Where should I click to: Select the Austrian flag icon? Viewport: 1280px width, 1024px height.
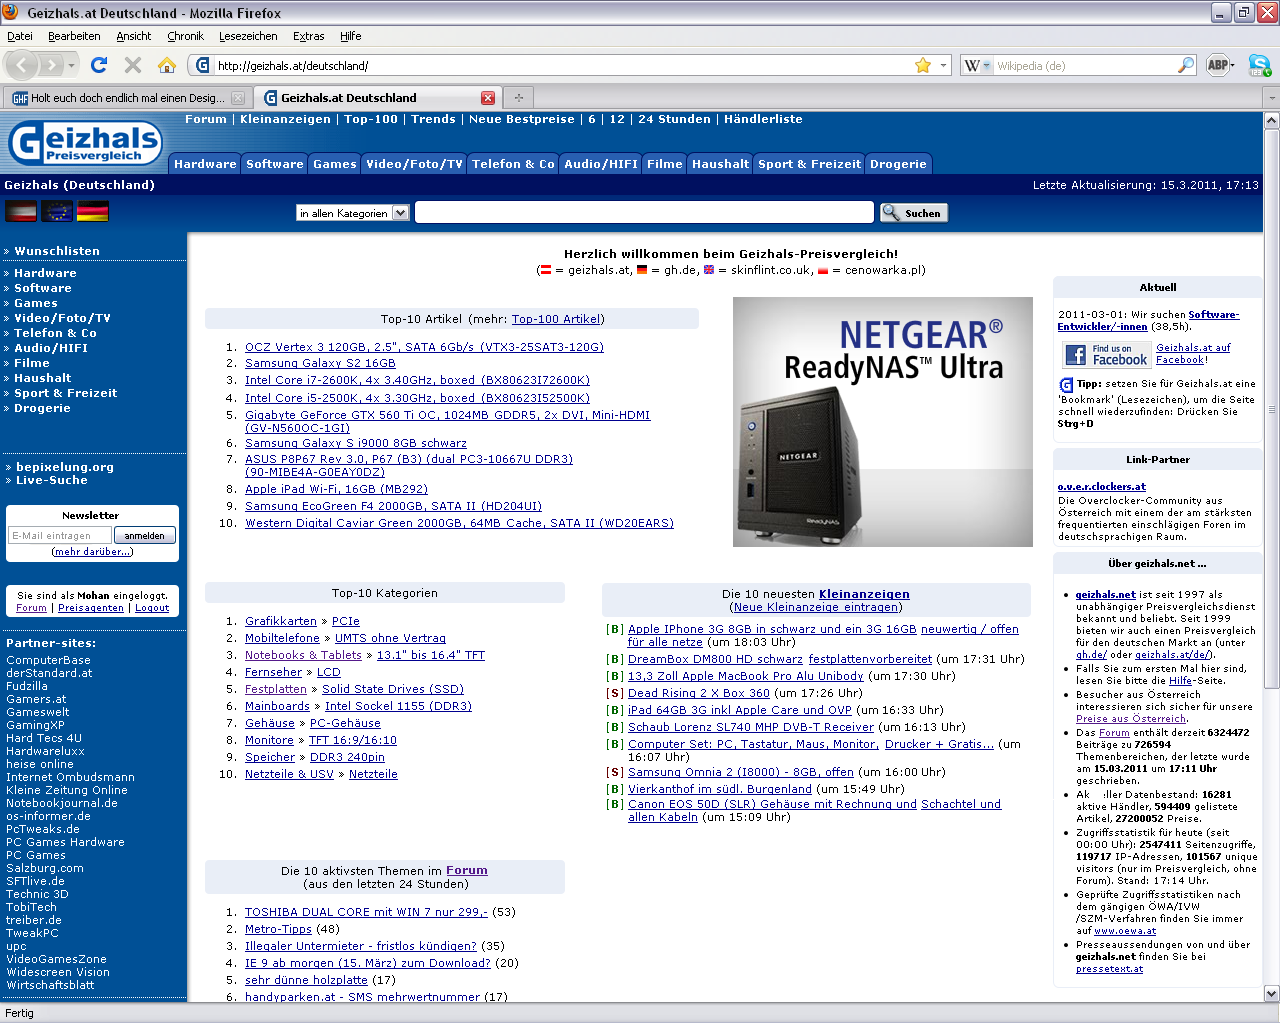click(x=21, y=211)
